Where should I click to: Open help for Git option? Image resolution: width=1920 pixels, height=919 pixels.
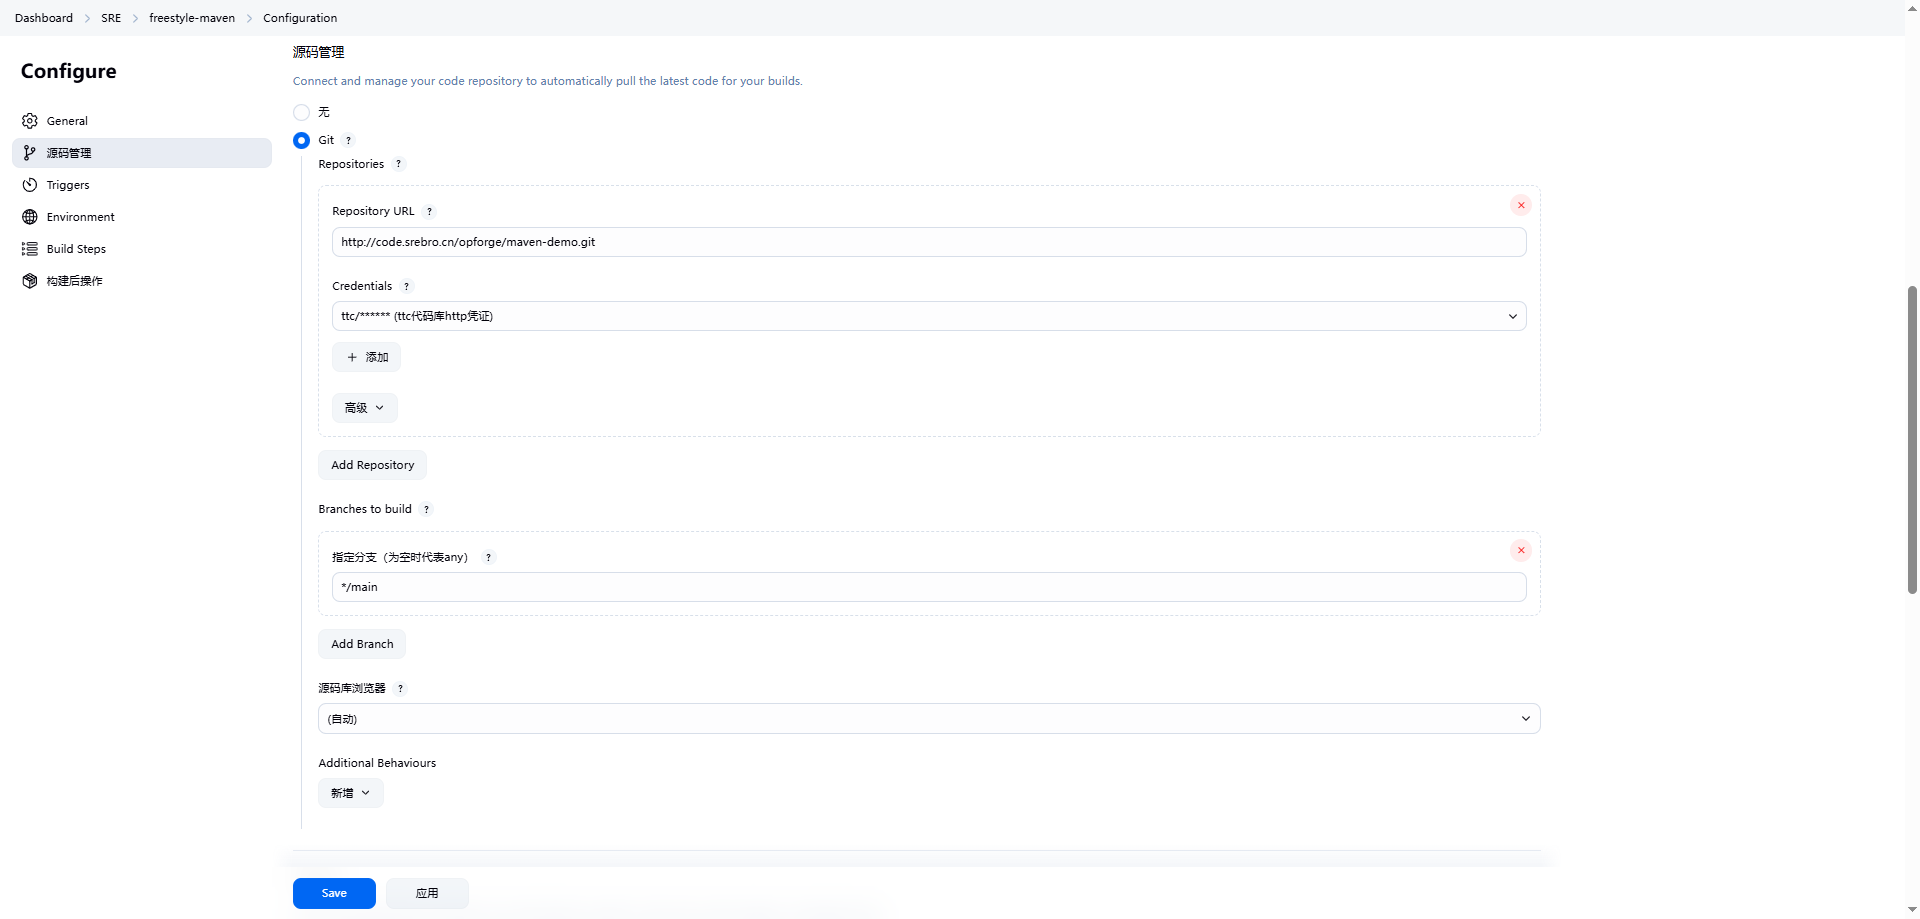(x=349, y=140)
